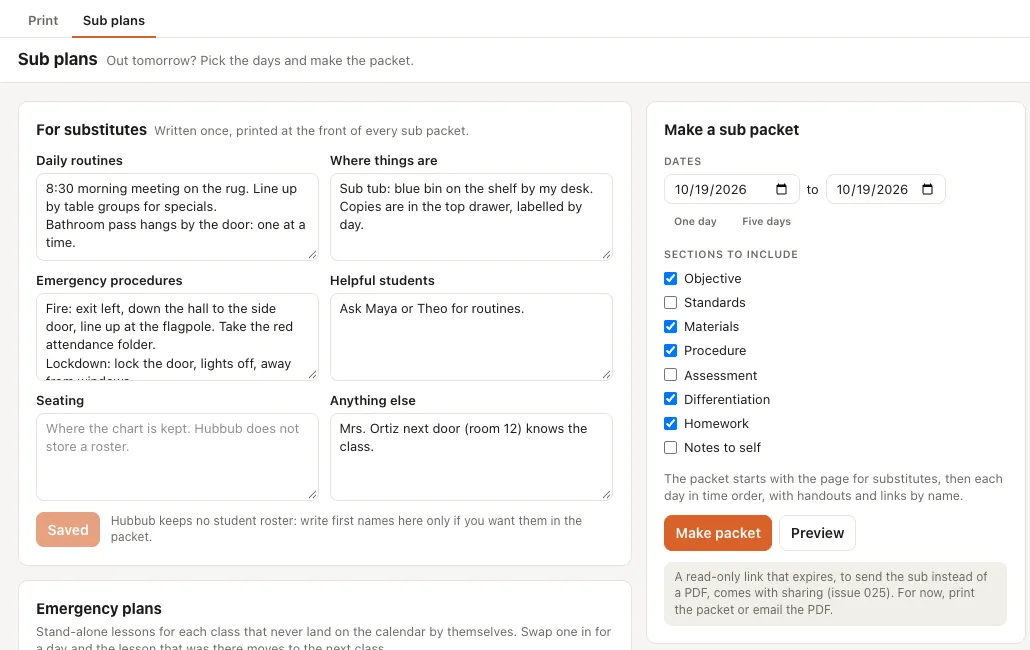This screenshot has width=1030, height=650.
Task: Open calendar picker on the end date
Action: point(927,189)
